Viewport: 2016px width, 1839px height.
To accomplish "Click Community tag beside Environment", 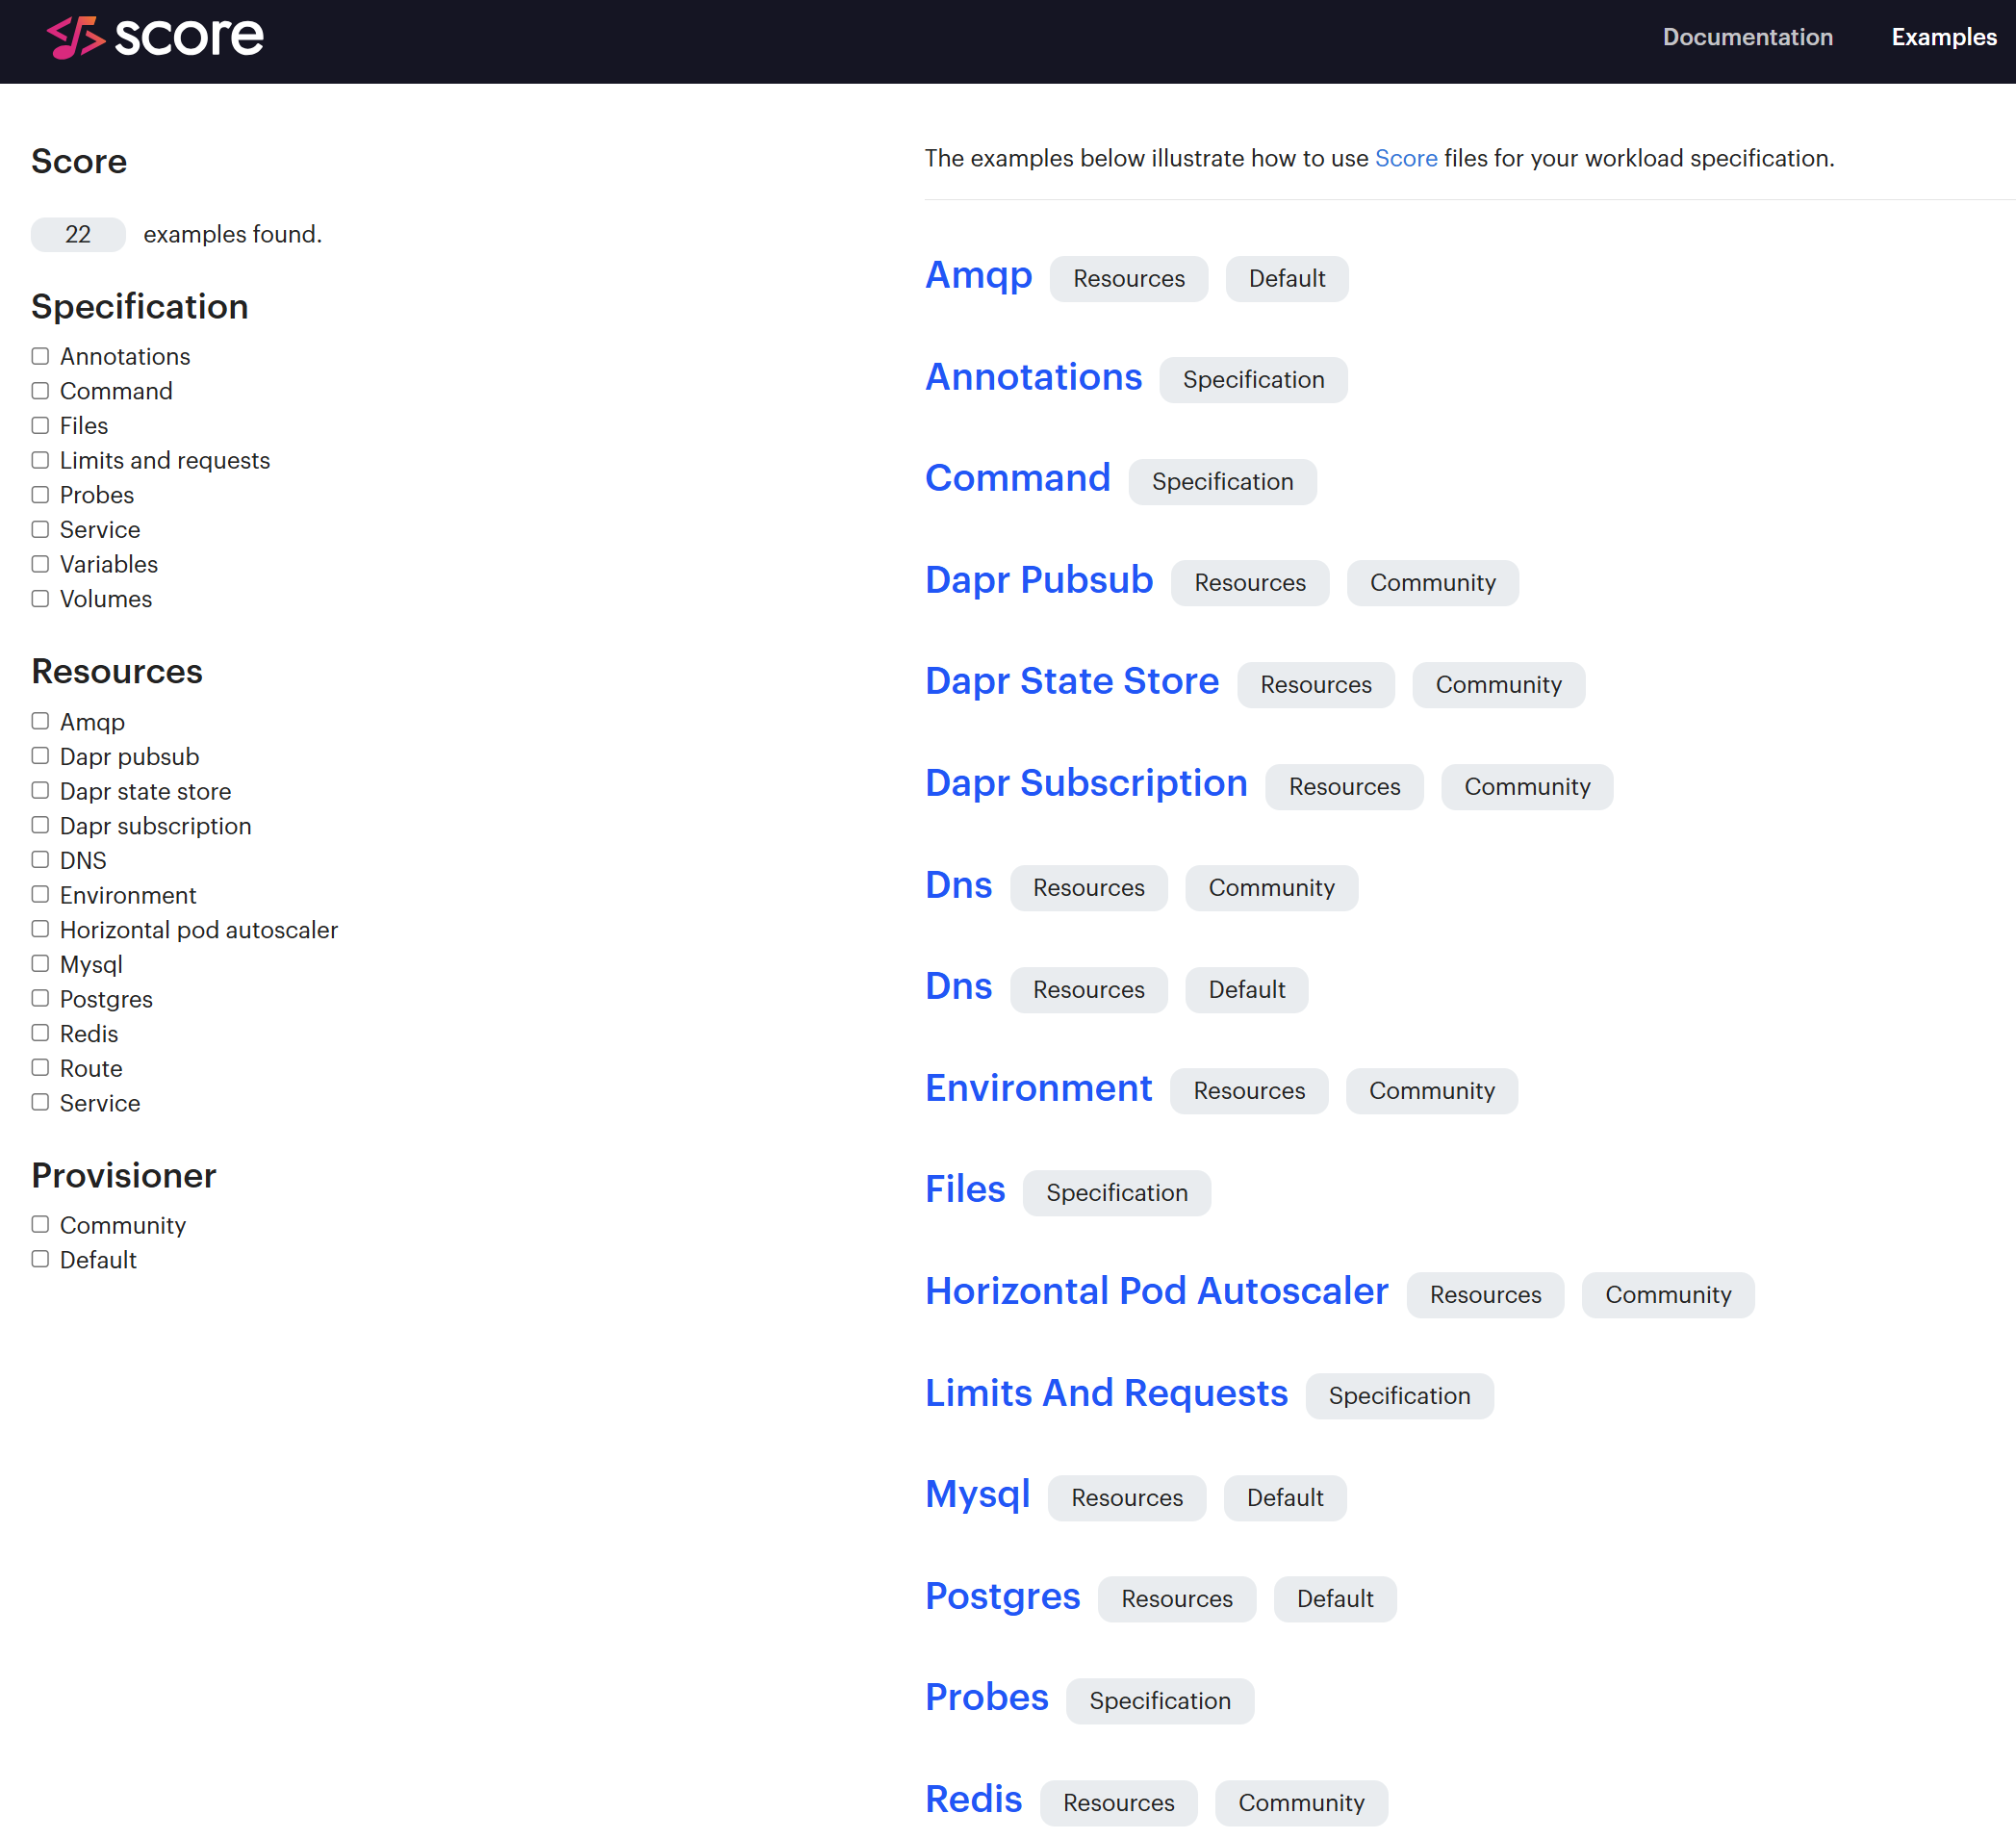I will (1431, 1091).
